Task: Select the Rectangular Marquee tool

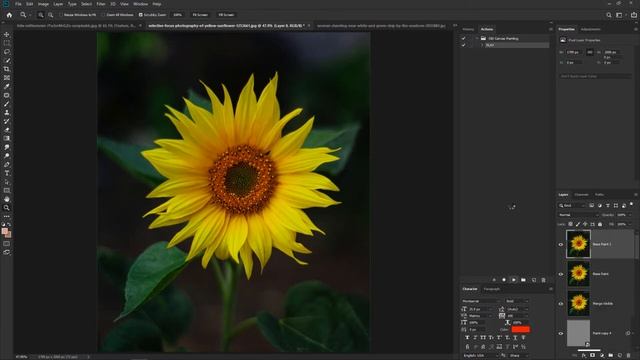Action: point(7,43)
